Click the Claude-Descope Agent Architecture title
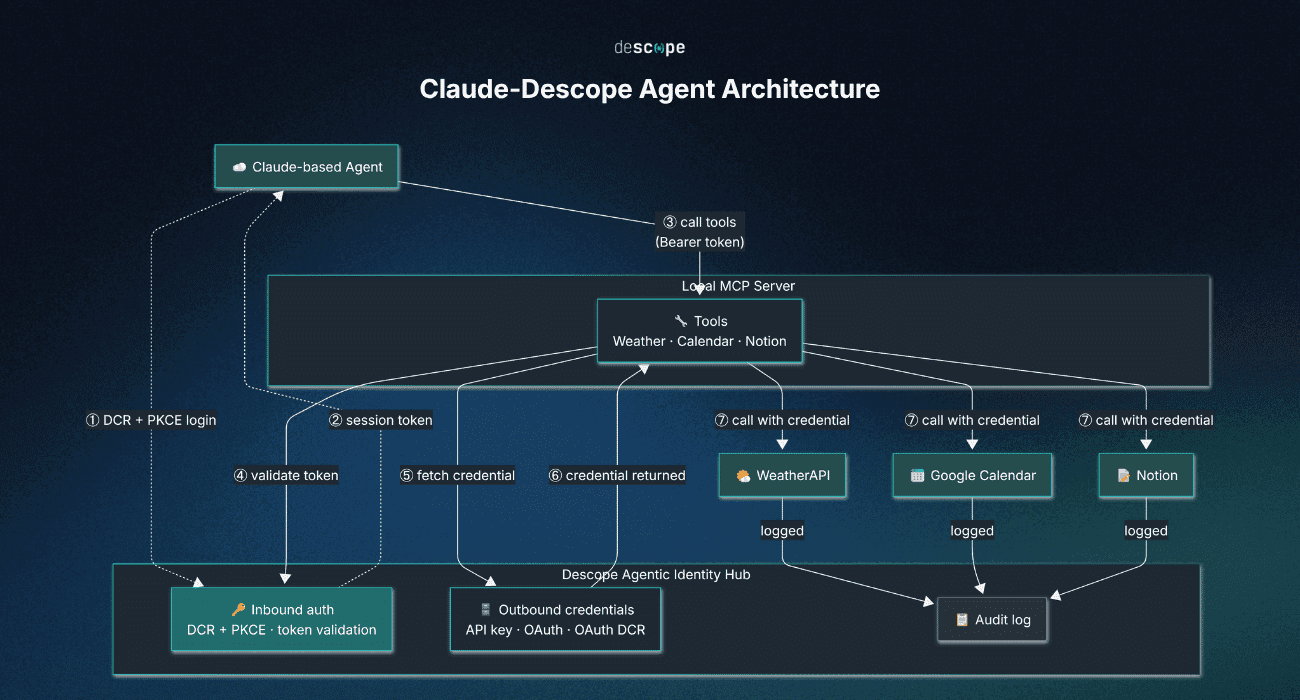 (650, 89)
